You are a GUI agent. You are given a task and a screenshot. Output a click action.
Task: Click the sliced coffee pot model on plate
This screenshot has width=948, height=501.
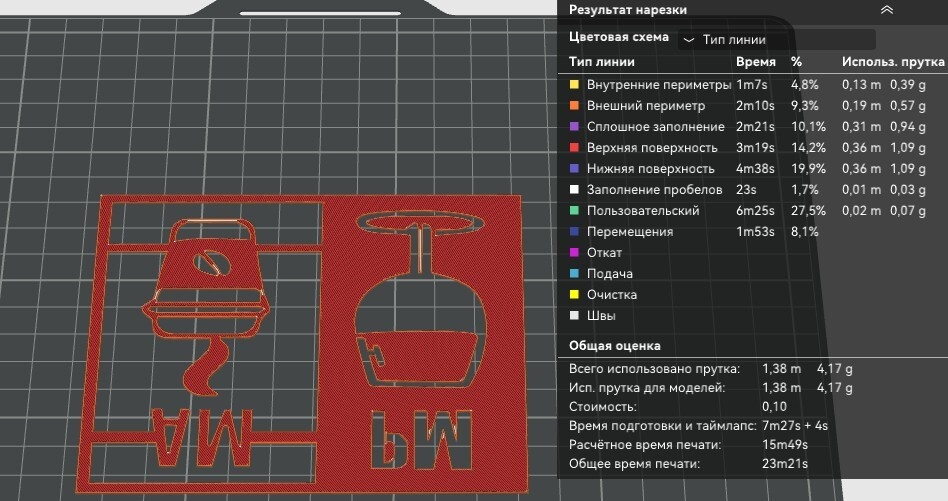(207, 278)
